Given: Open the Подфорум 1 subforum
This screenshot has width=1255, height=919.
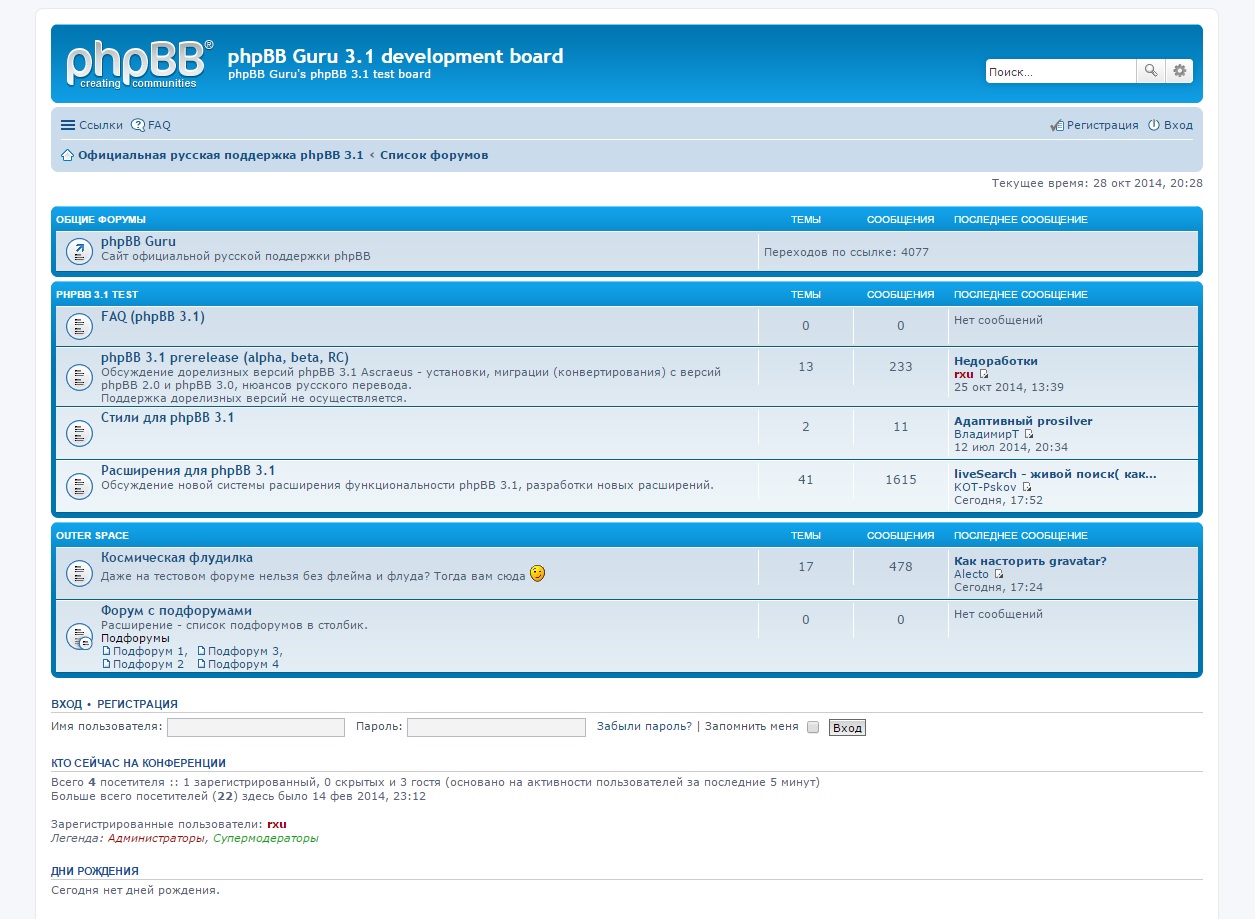Looking at the screenshot, I should tap(144, 651).
